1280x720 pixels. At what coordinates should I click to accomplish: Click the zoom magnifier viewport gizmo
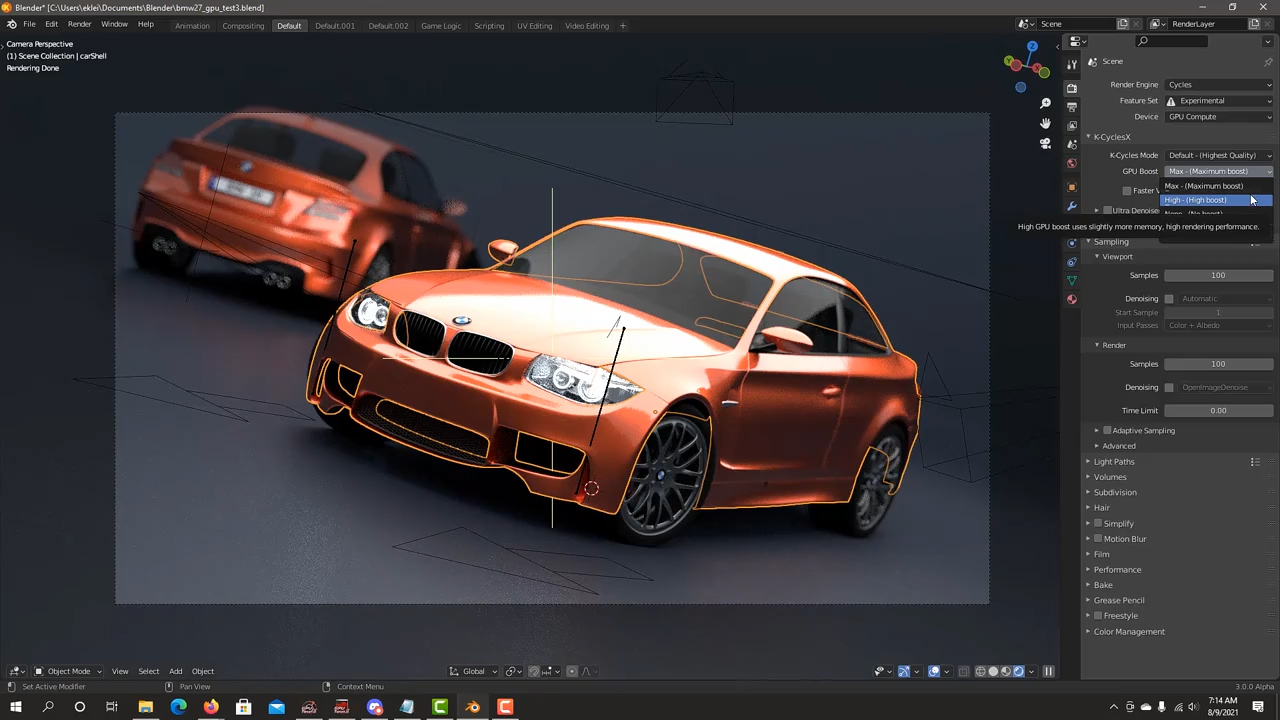click(1045, 103)
